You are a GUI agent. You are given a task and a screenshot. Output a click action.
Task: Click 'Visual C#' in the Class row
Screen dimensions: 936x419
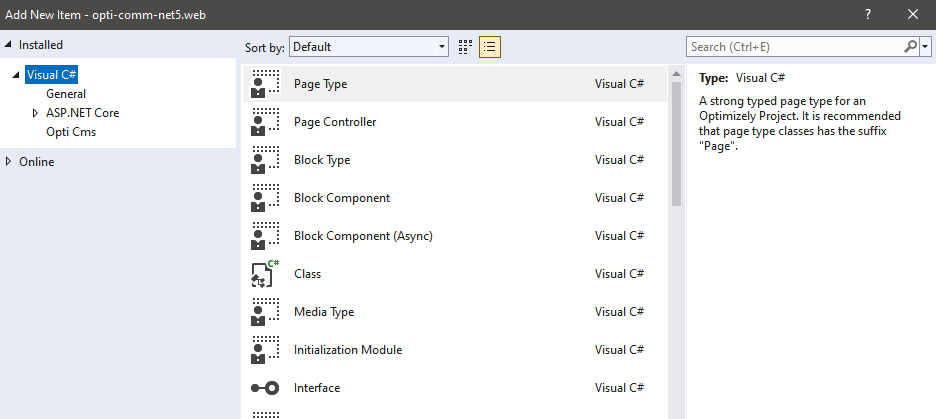pyautogui.click(x=620, y=274)
